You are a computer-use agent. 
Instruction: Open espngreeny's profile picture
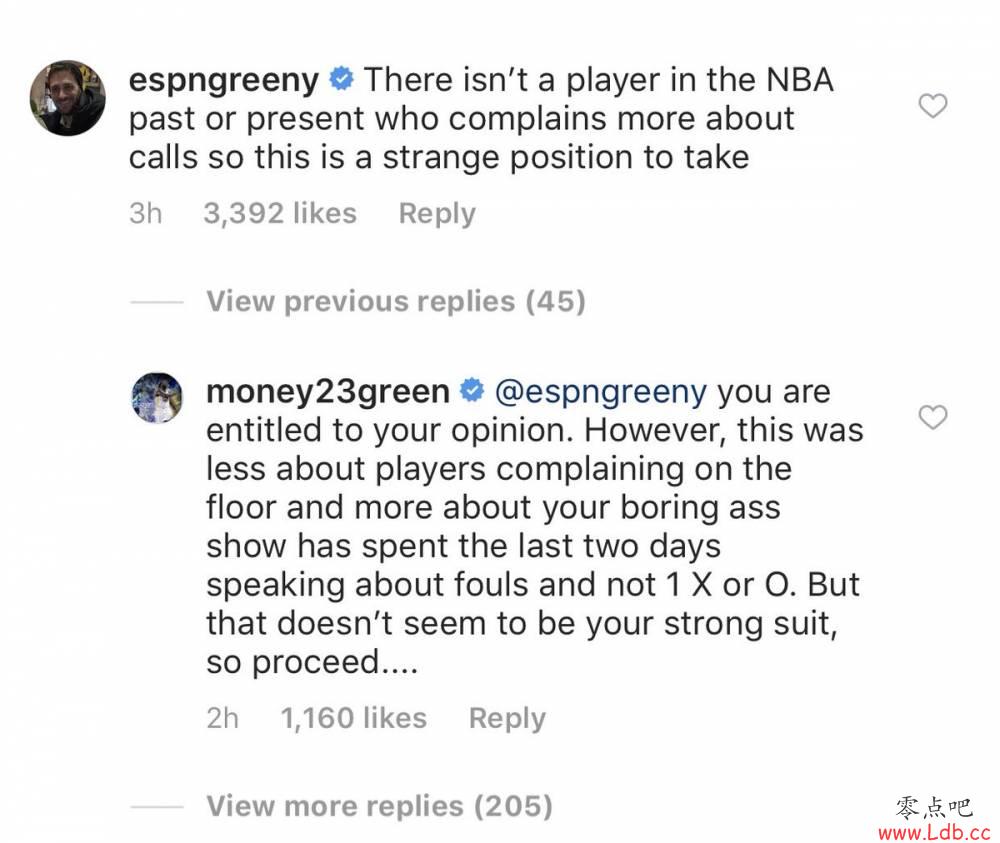pyautogui.click(x=68, y=98)
